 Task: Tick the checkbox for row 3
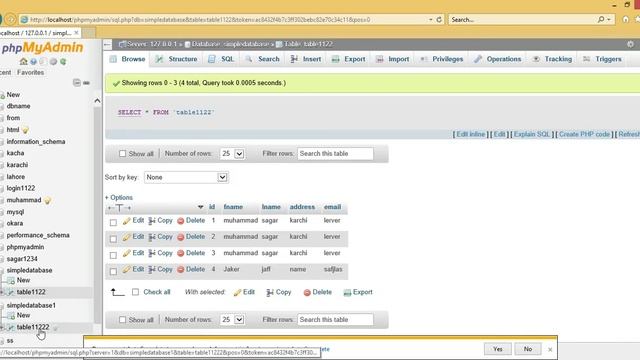coord(113,255)
